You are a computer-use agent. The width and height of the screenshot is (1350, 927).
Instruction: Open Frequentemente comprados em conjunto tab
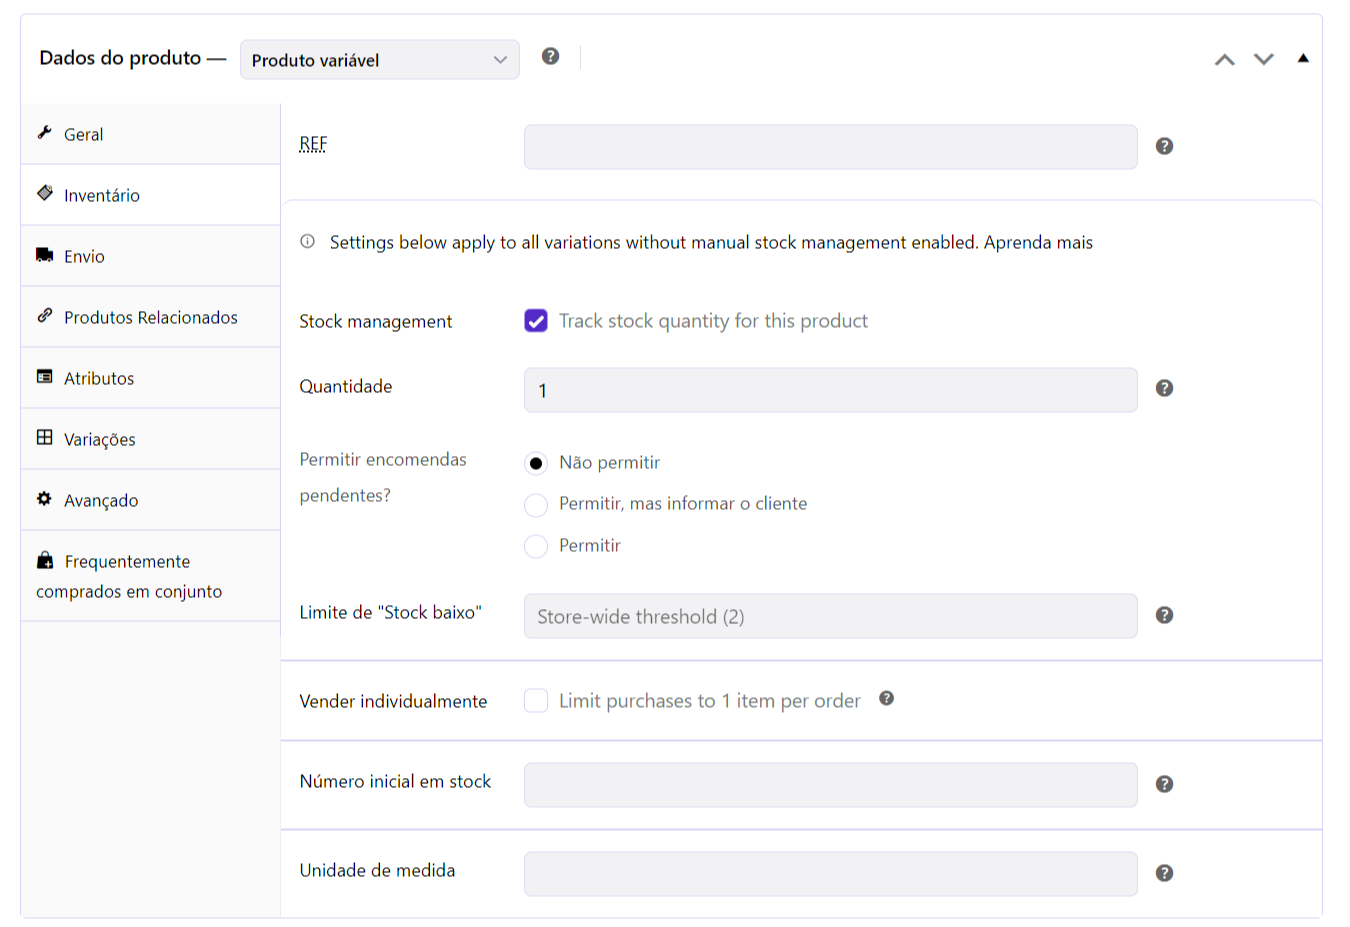pos(150,576)
